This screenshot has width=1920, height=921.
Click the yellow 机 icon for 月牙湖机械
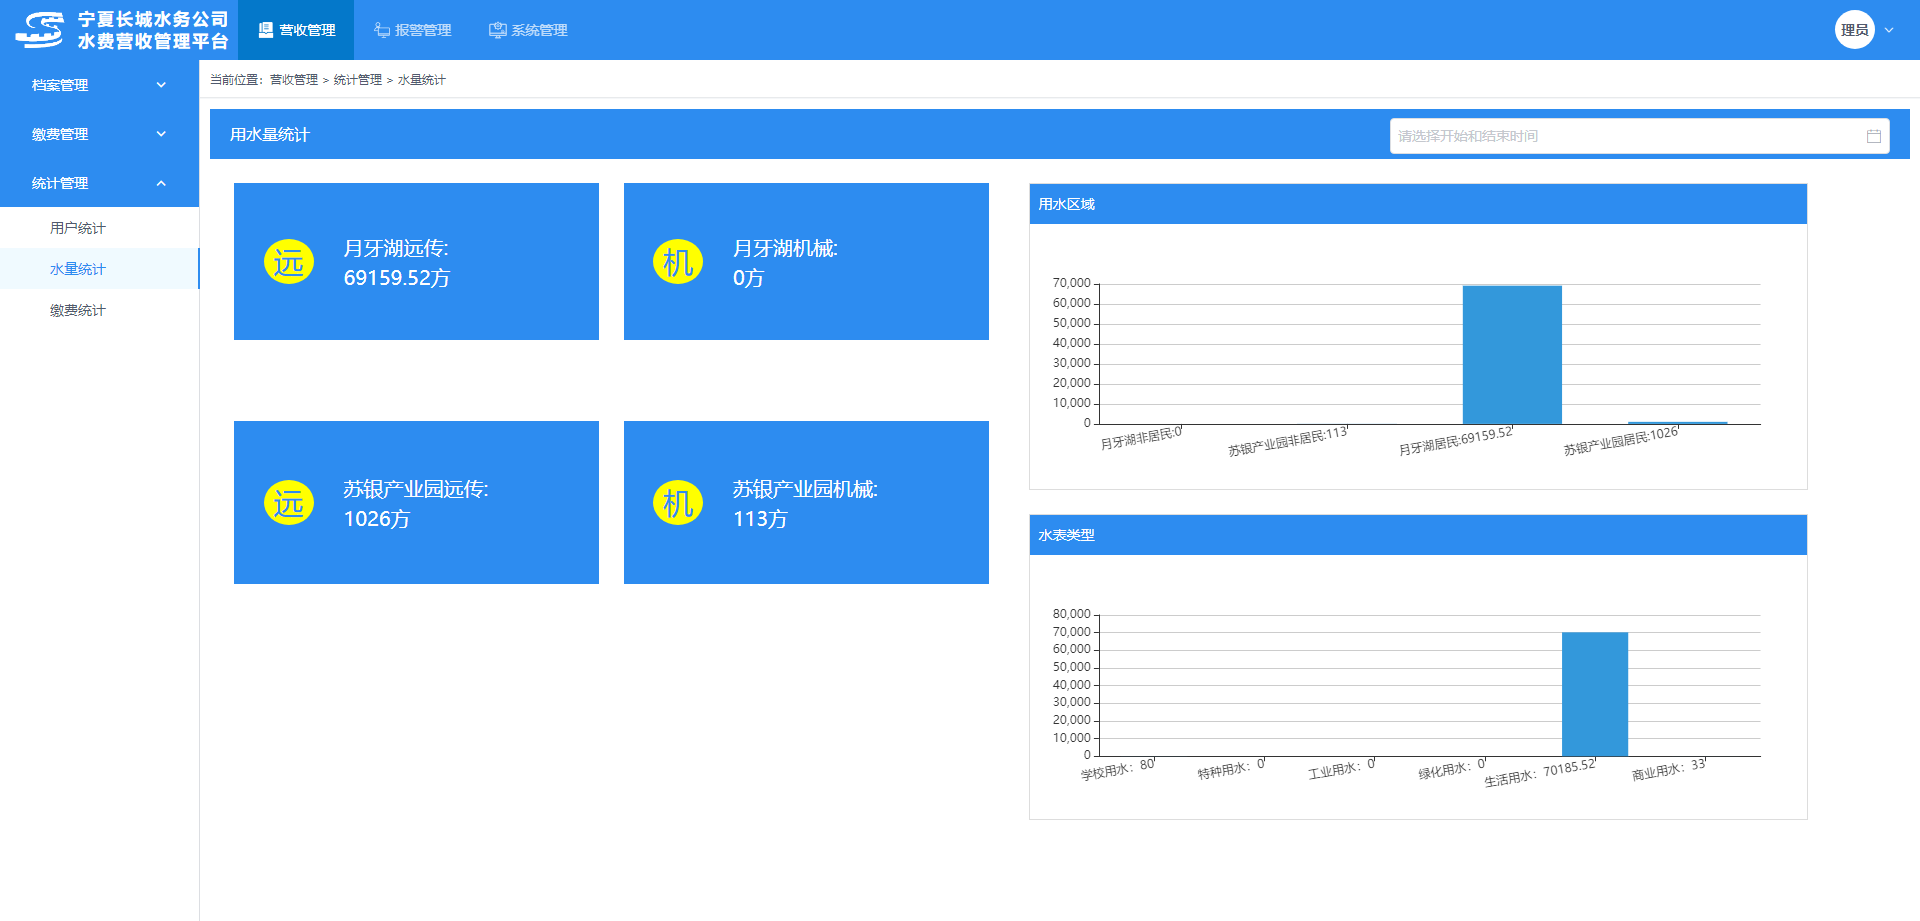tap(678, 262)
